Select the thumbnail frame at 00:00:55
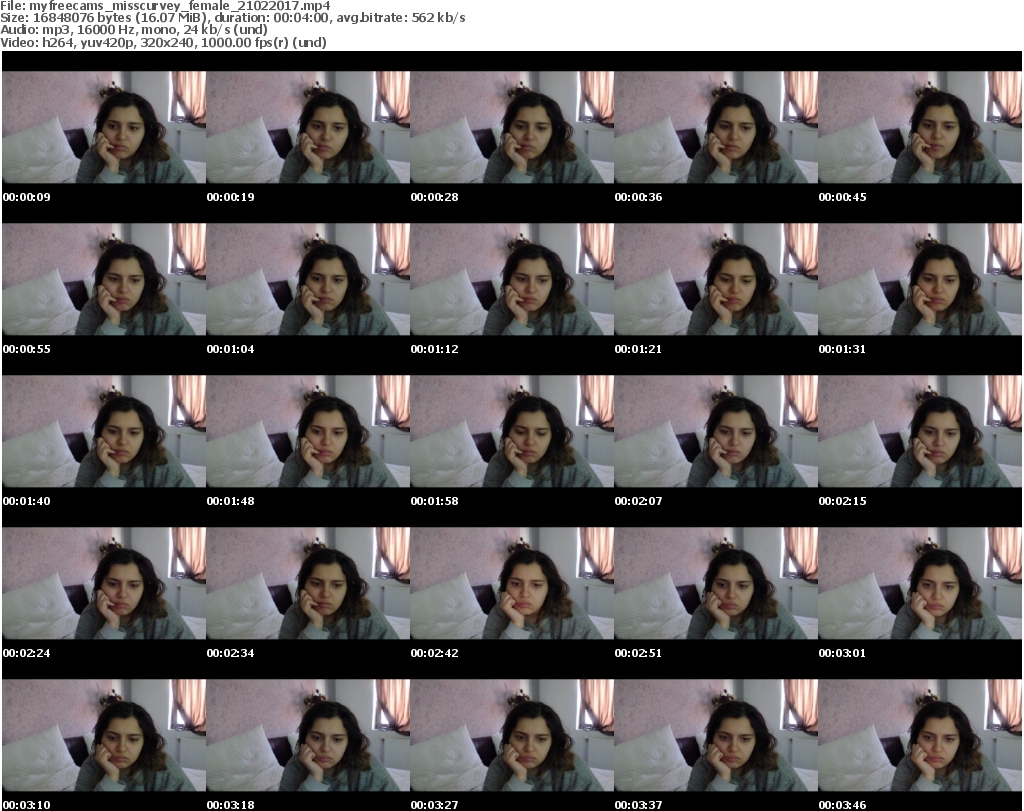 tap(104, 279)
